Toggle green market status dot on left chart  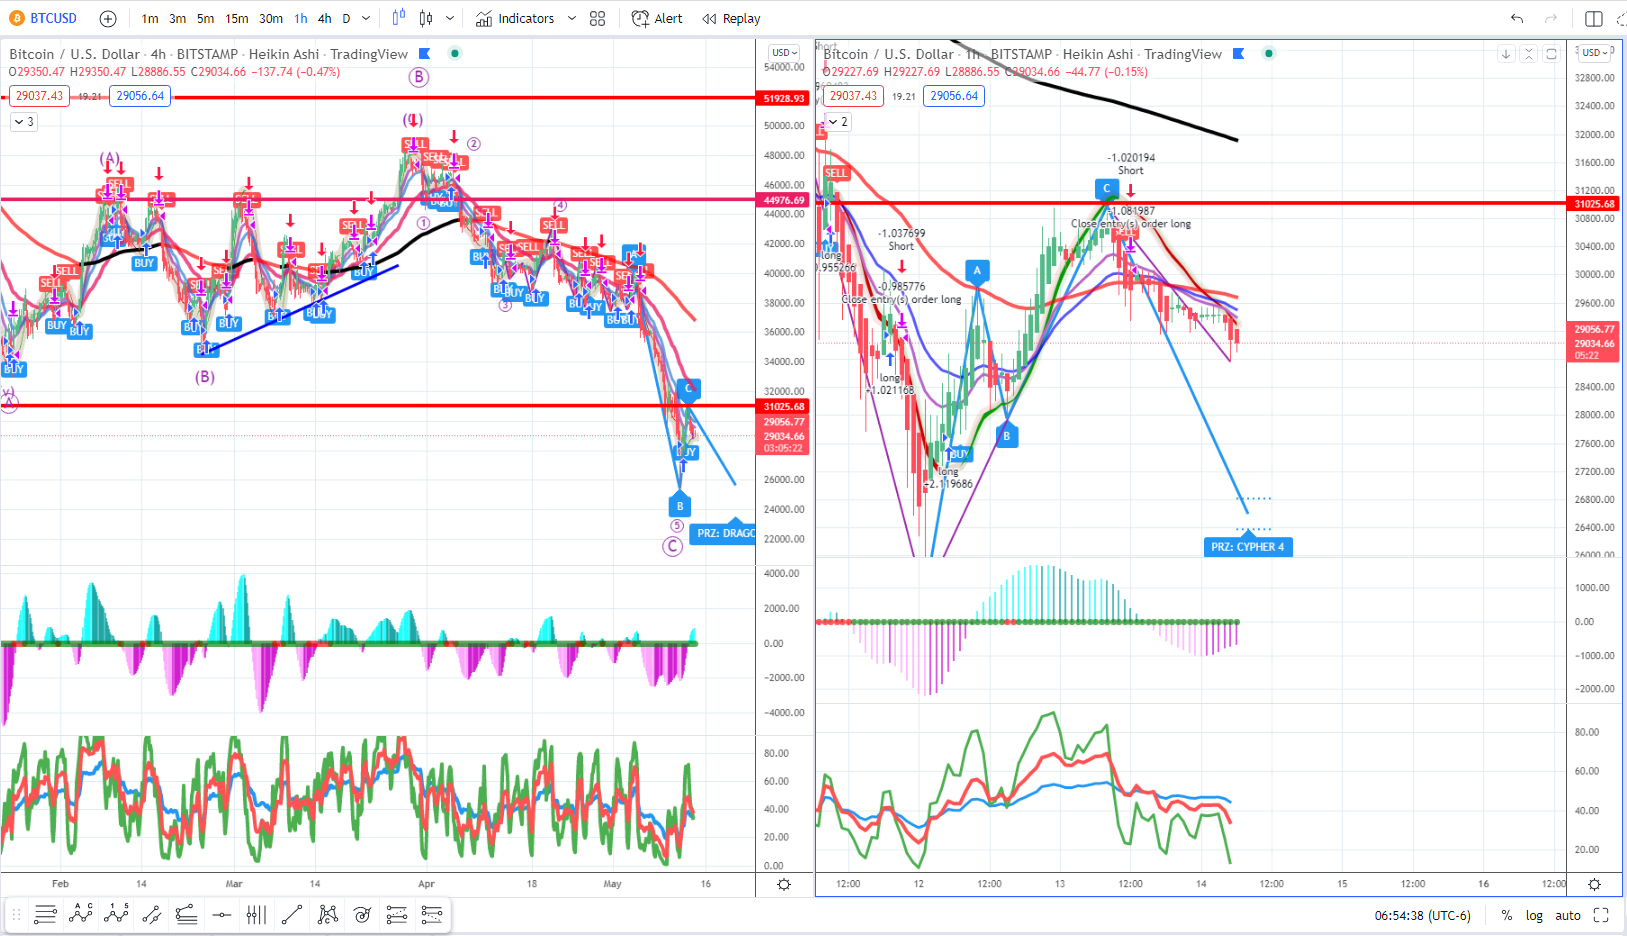[455, 54]
